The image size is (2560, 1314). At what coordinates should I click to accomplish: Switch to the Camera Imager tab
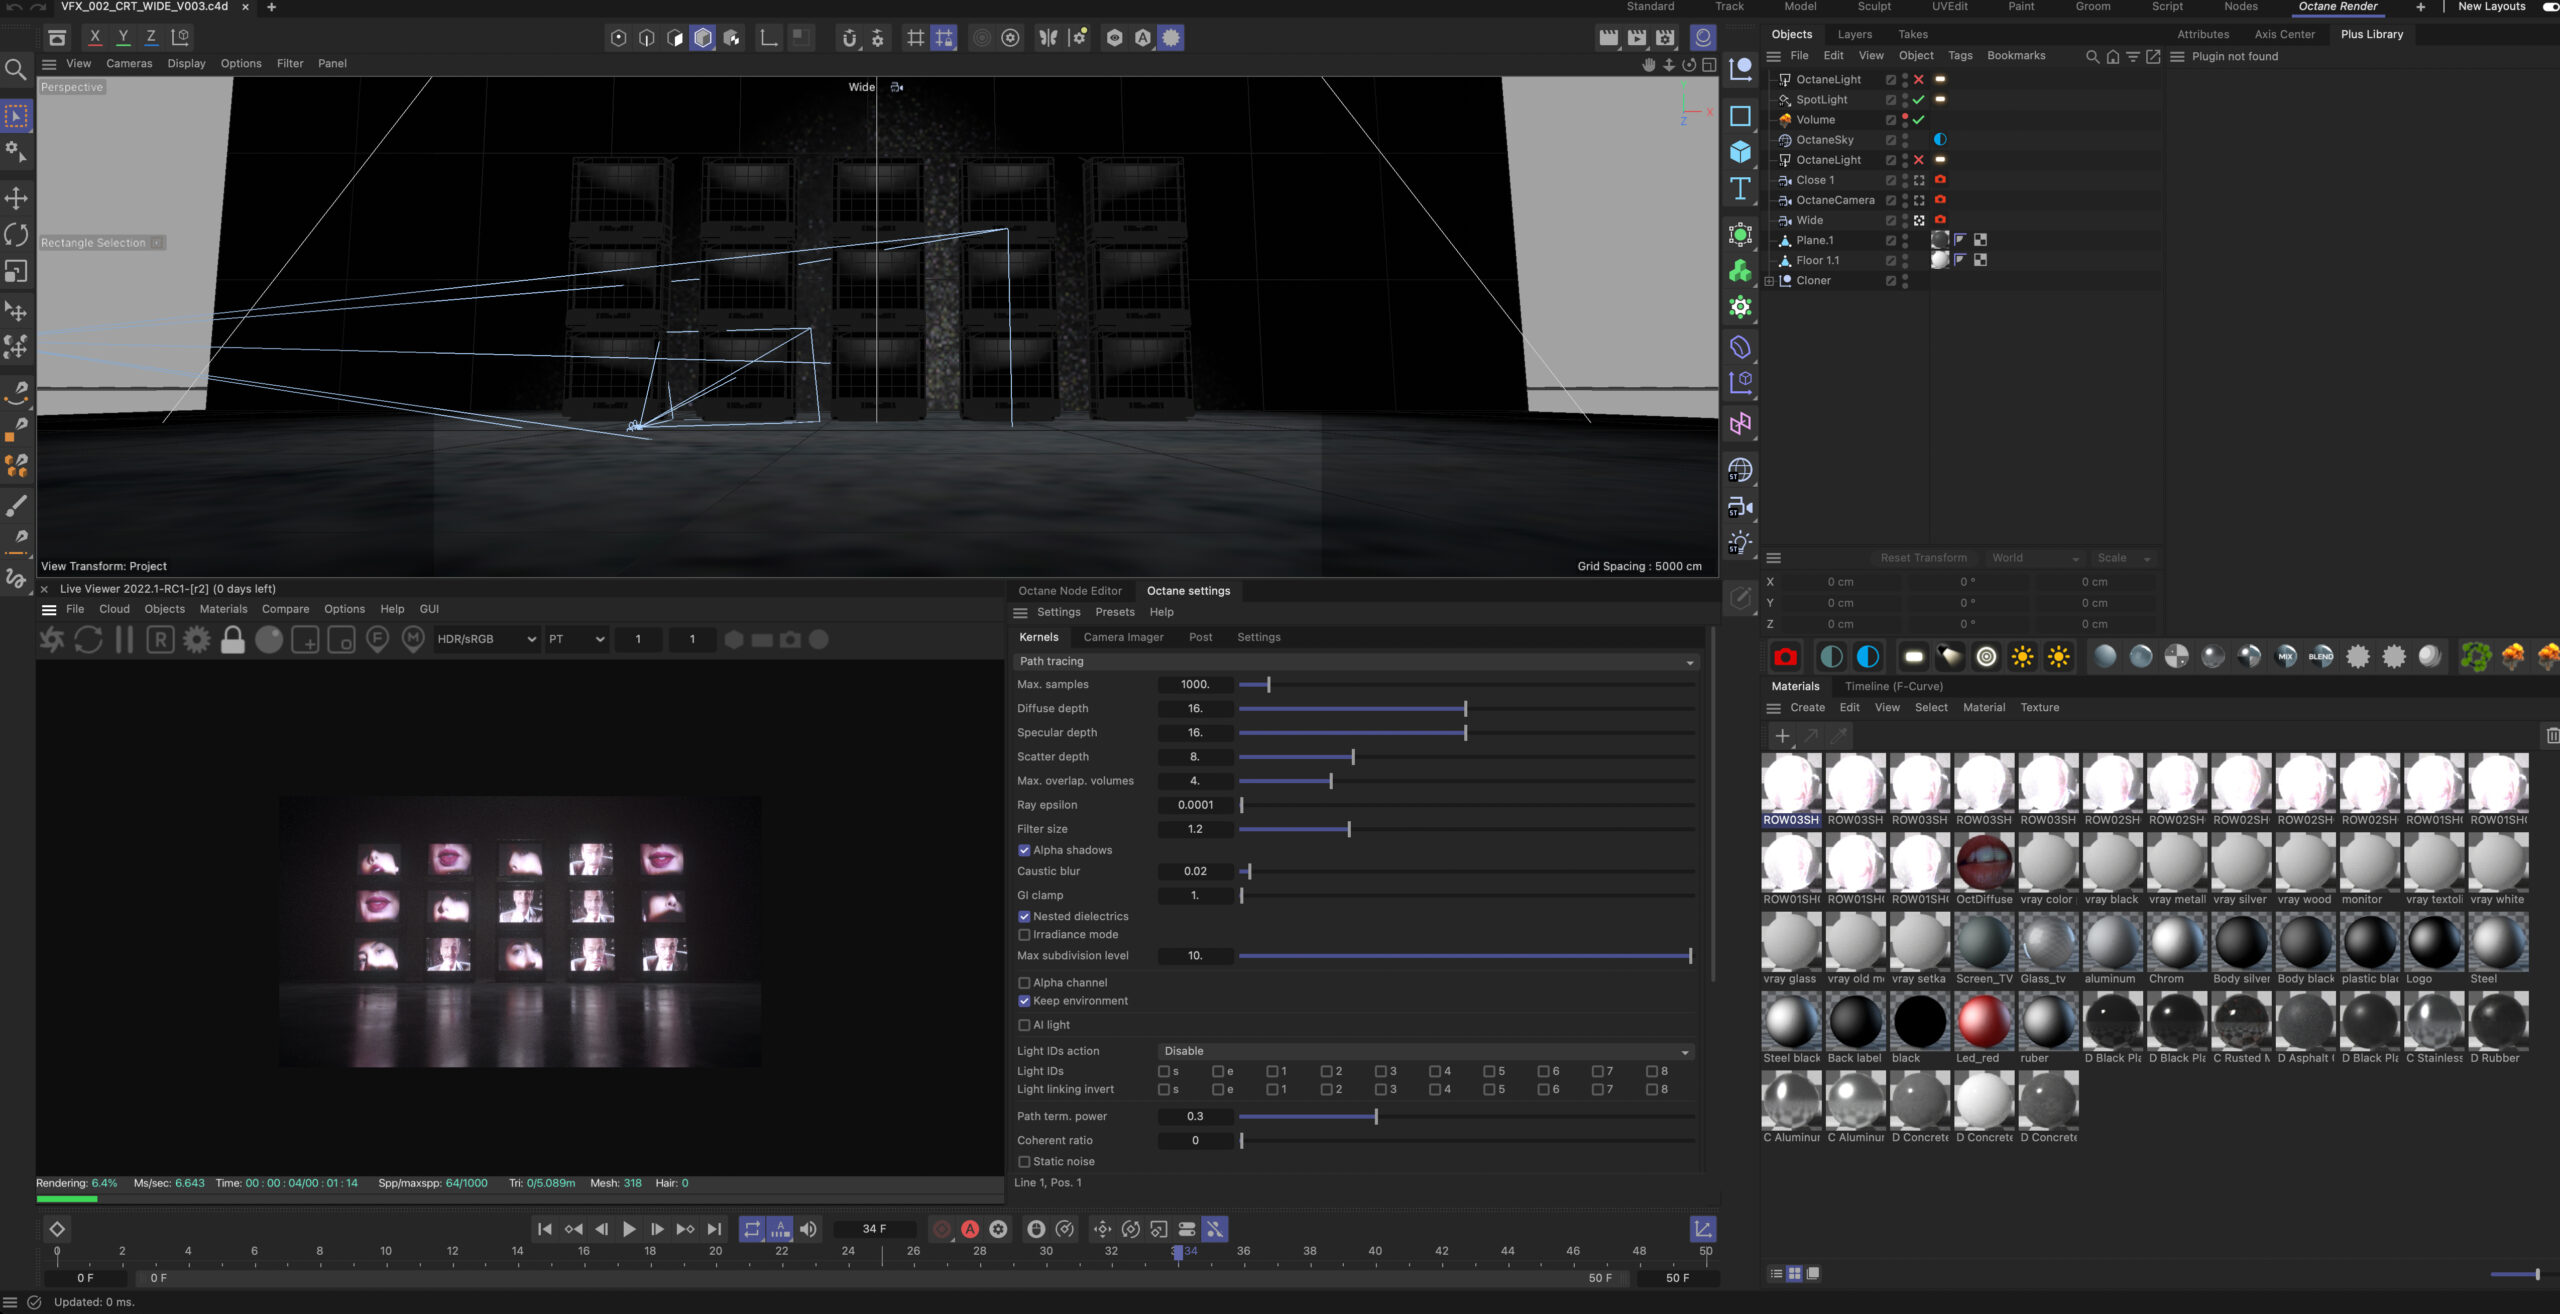click(1123, 637)
